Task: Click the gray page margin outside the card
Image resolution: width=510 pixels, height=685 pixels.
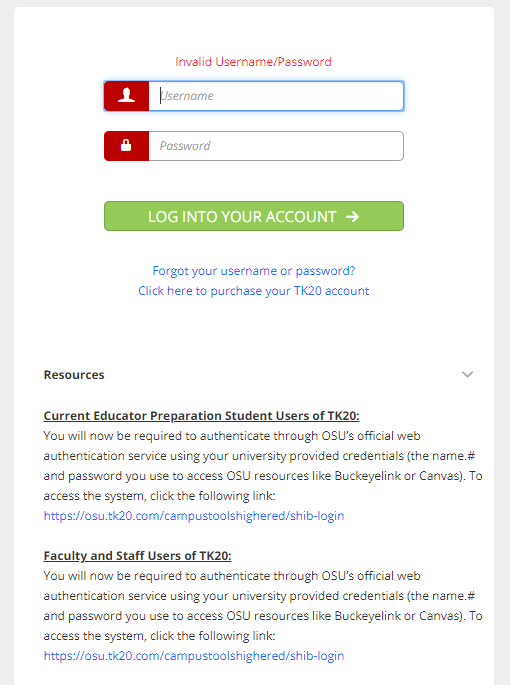Action: 6,342
